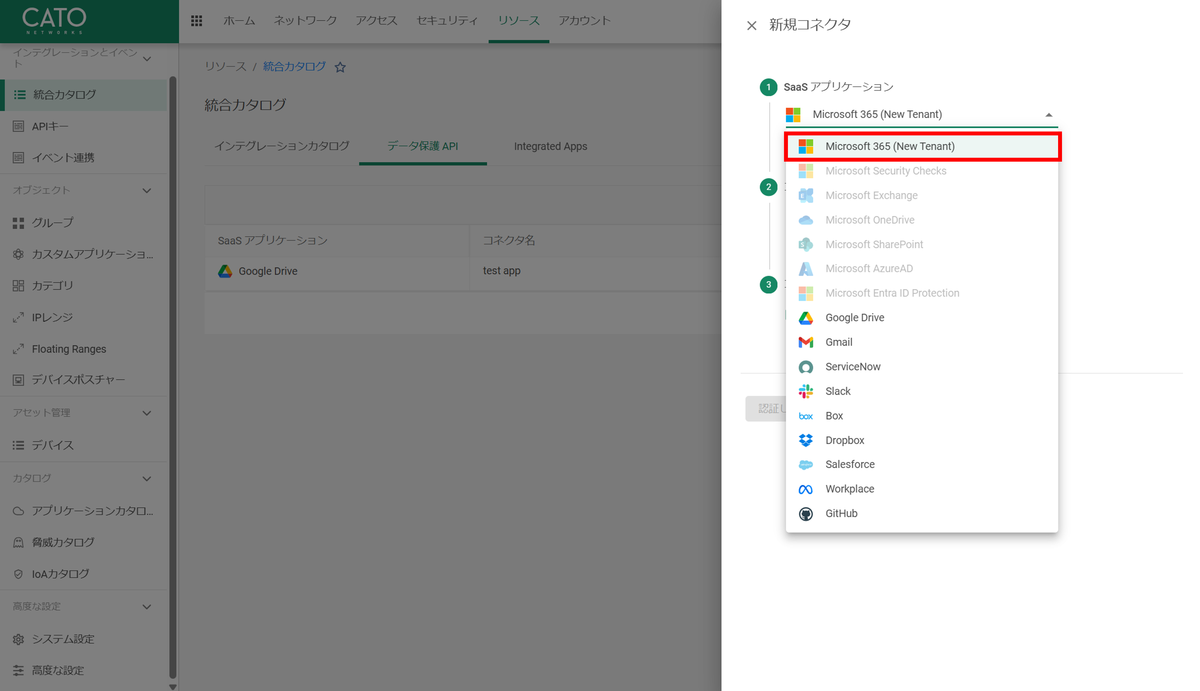Click the リソース breadcrumb link
Screen dimensions: 1200x691
coord(225,67)
